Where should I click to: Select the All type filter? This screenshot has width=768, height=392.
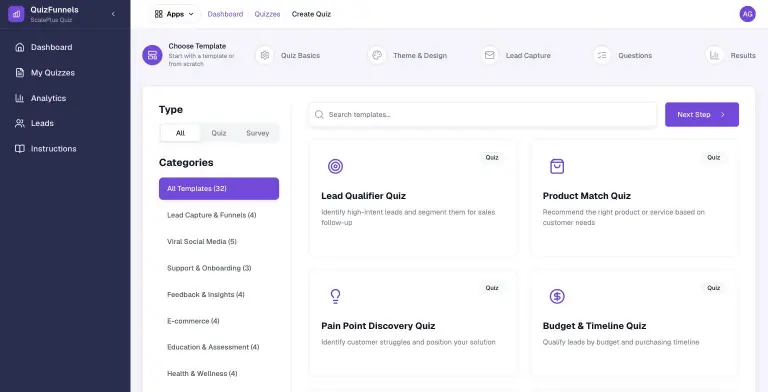tap(180, 133)
